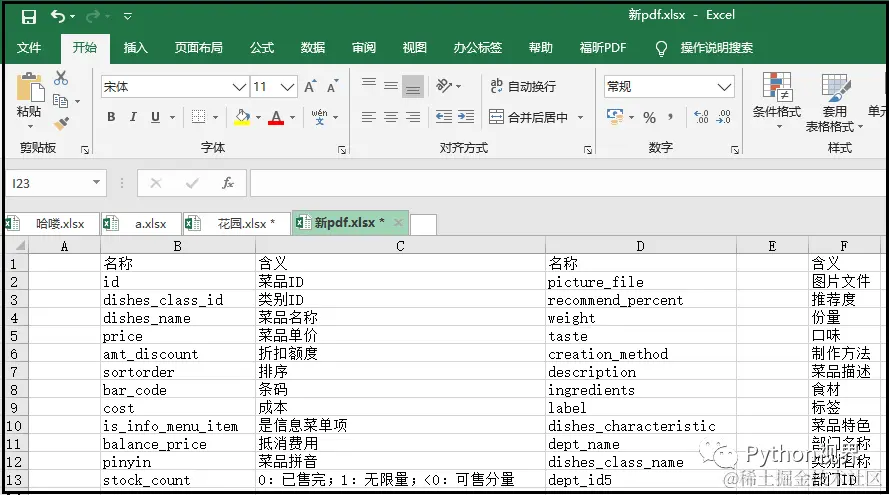Open the fill color dropdown arrow
Screen dimensions: 889x495
[x=258, y=117]
